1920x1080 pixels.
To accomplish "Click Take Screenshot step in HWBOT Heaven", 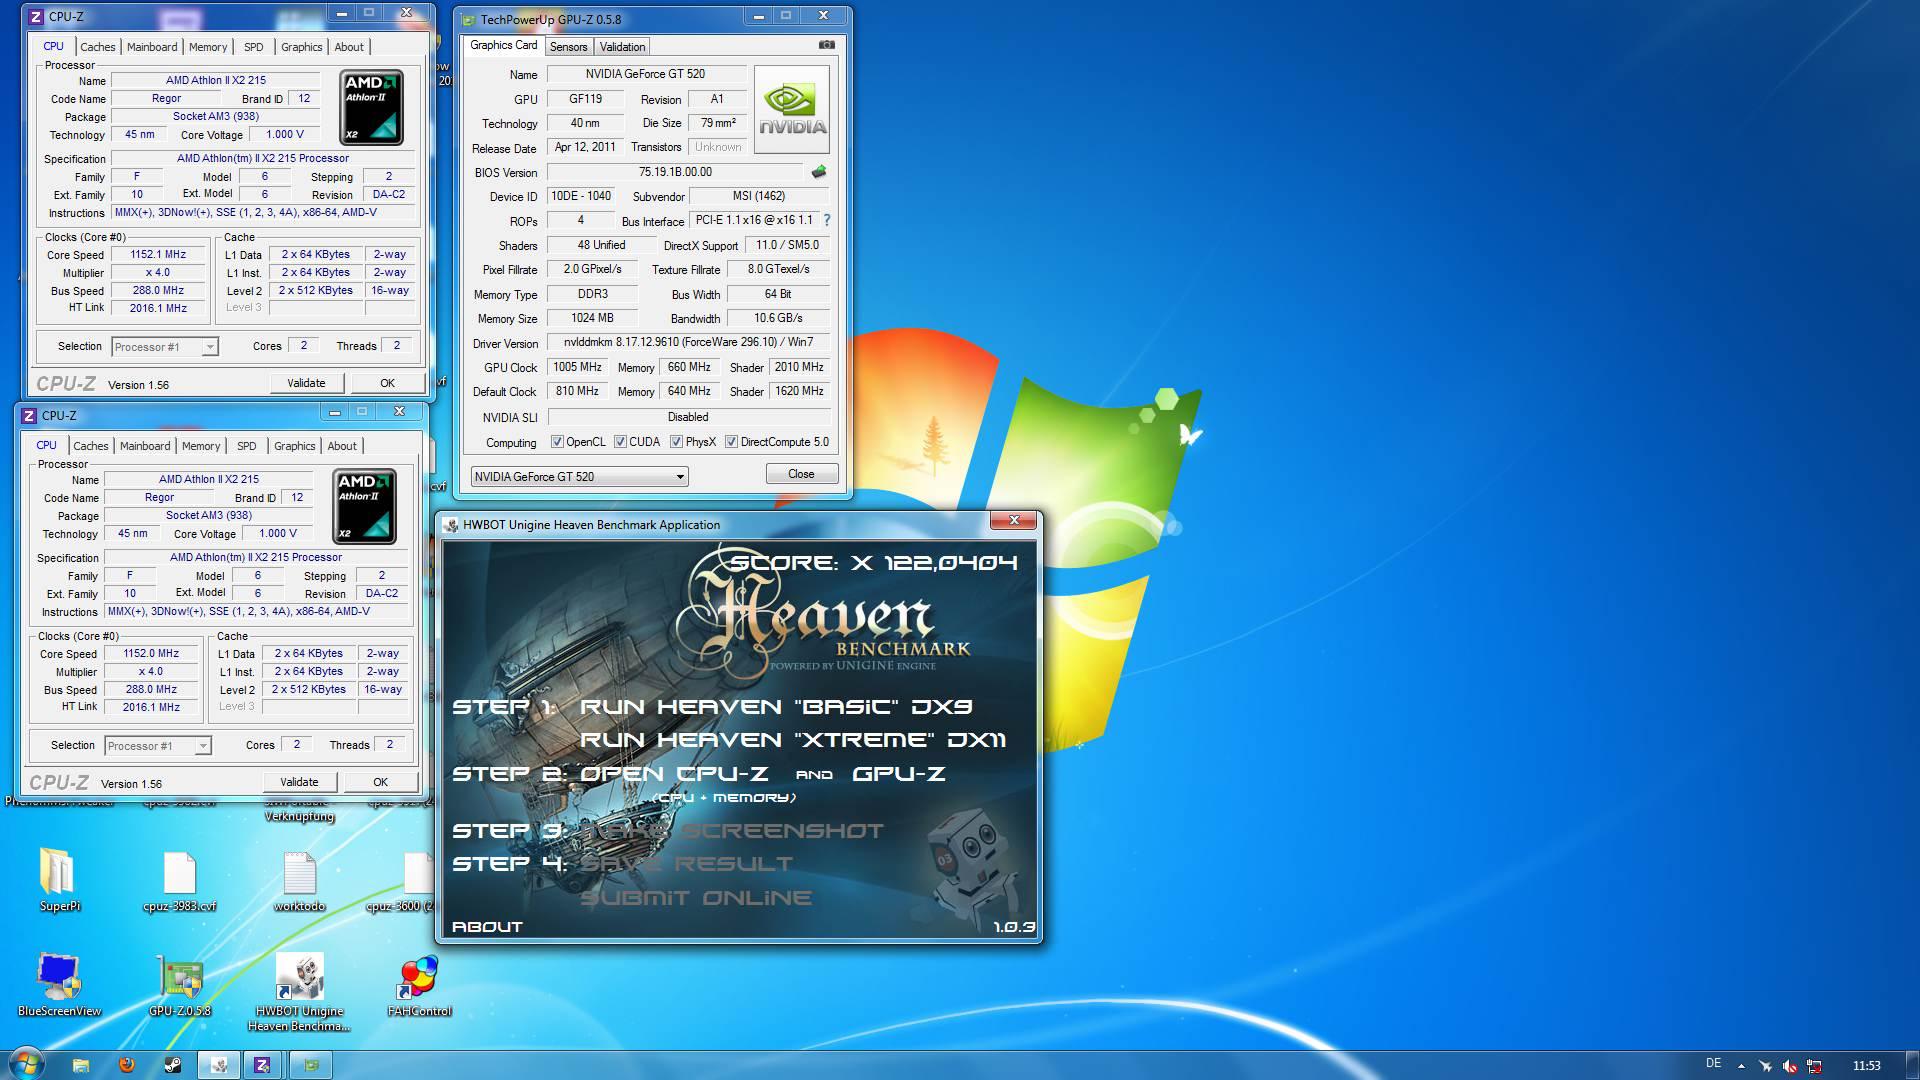I will pyautogui.click(x=732, y=831).
